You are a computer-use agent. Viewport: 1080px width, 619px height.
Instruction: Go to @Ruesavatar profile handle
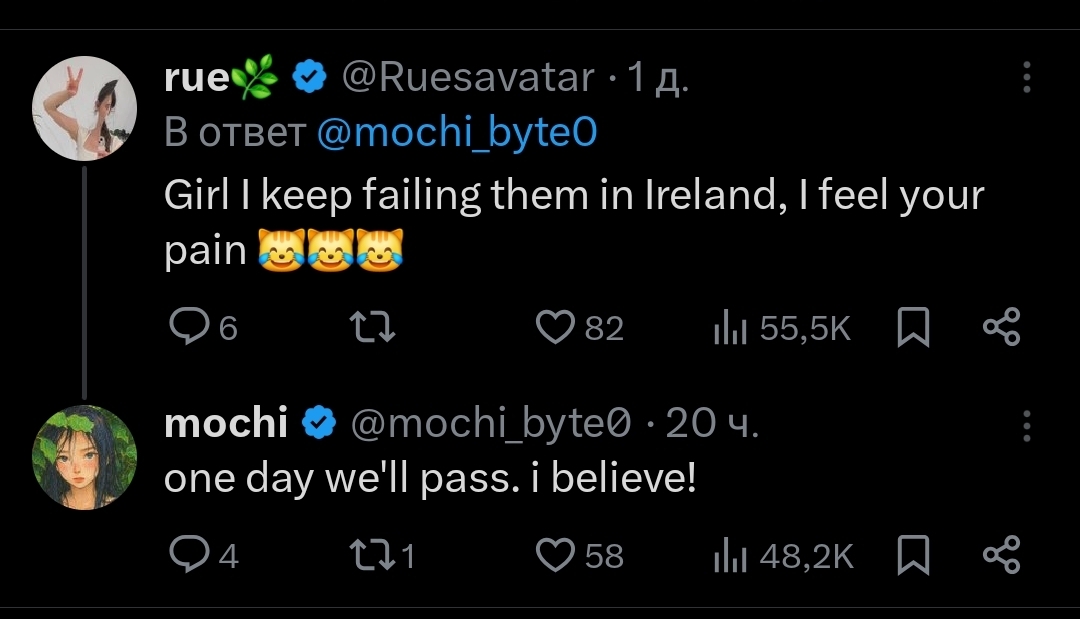(x=469, y=77)
